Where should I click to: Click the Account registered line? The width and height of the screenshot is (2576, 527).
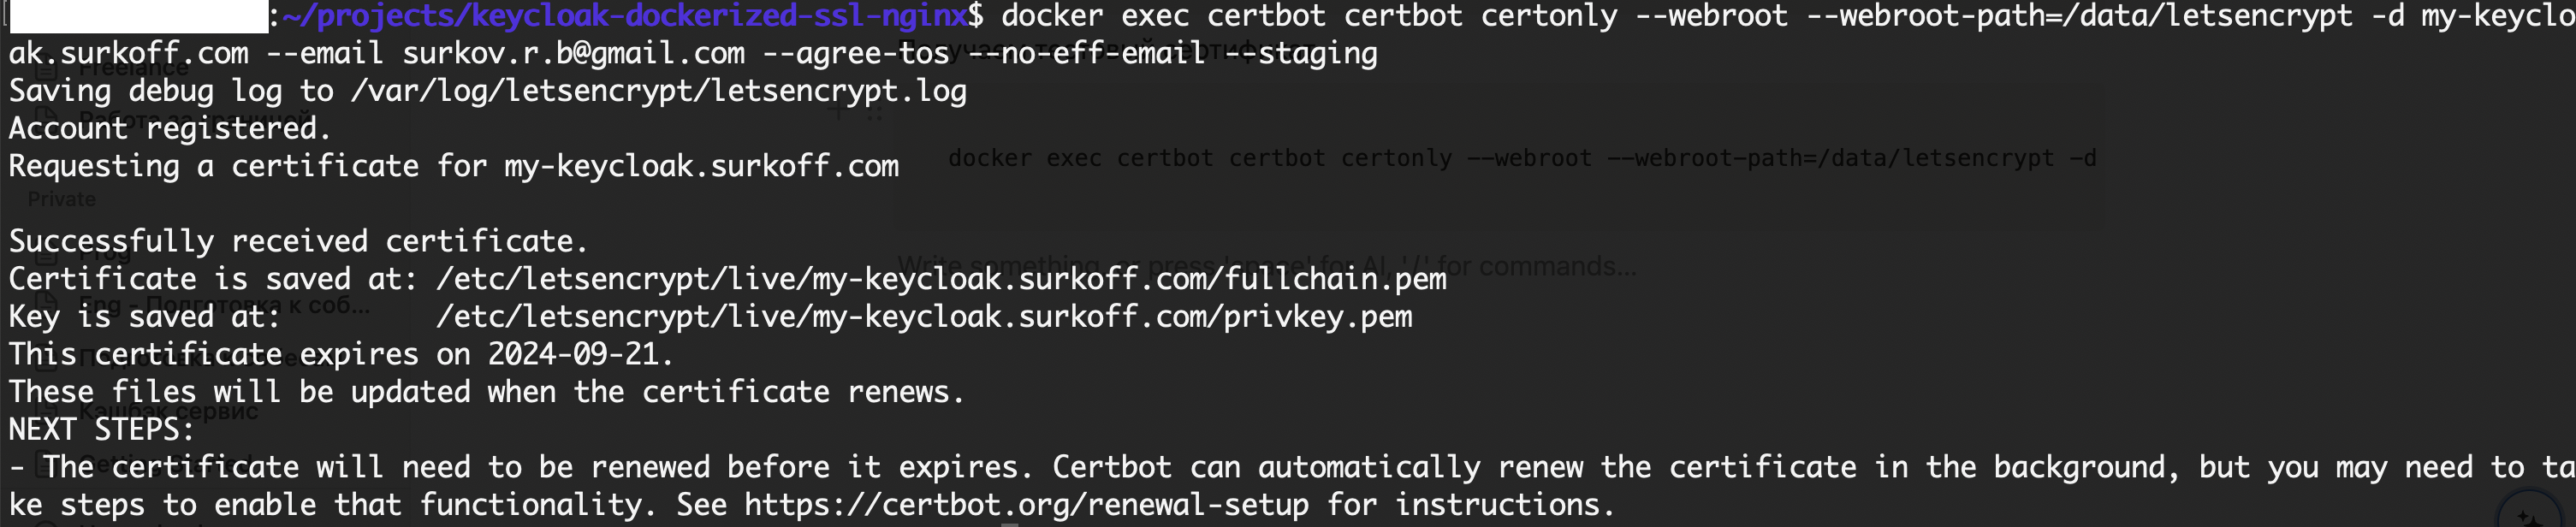click(169, 128)
